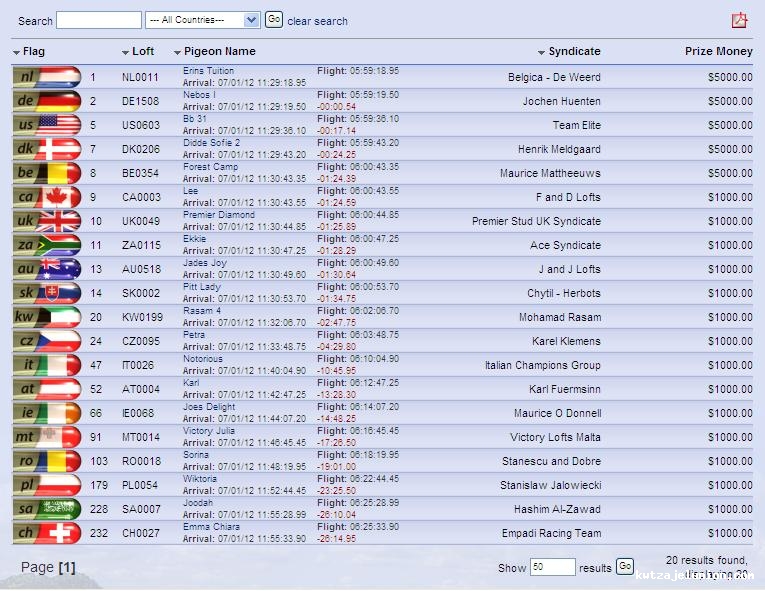The width and height of the screenshot is (765, 591).
Task: Click the United States 'us' flag icon
Action: 47,125
